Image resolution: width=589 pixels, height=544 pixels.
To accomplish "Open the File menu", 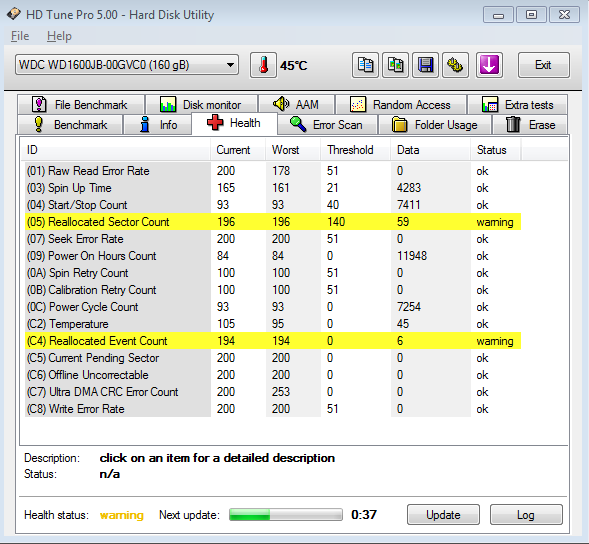I will click(20, 36).
